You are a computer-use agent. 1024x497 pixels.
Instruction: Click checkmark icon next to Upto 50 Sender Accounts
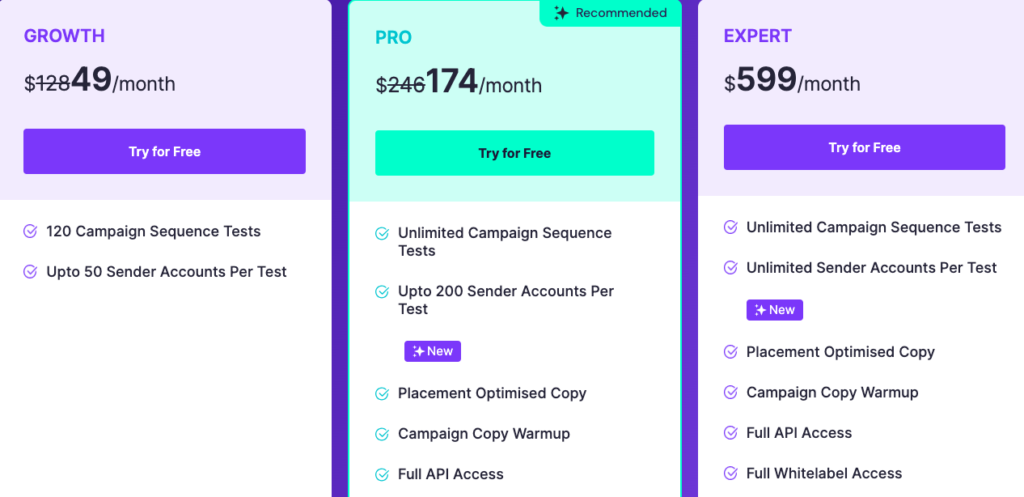(30, 272)
